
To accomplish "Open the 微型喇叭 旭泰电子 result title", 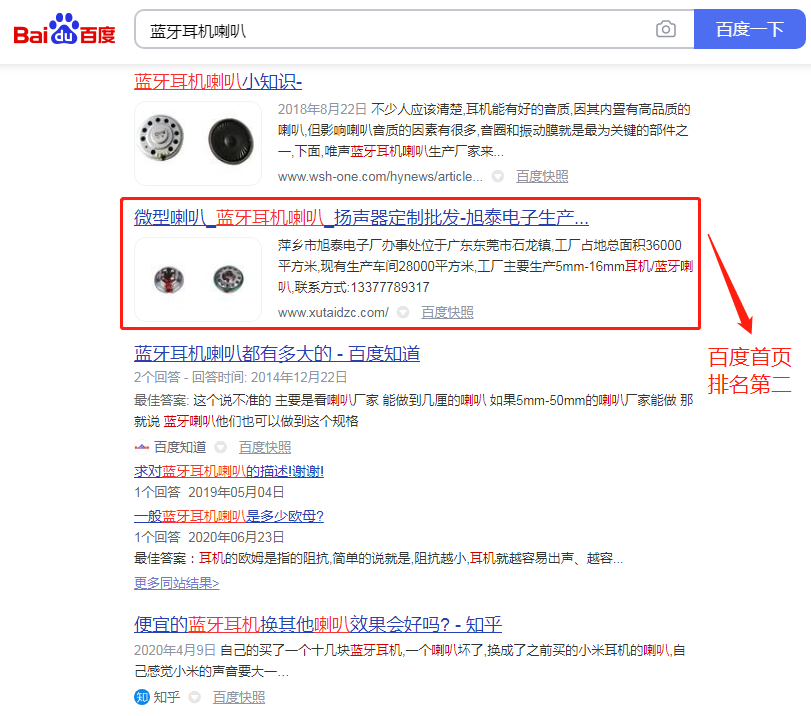I will coord(361,218).
